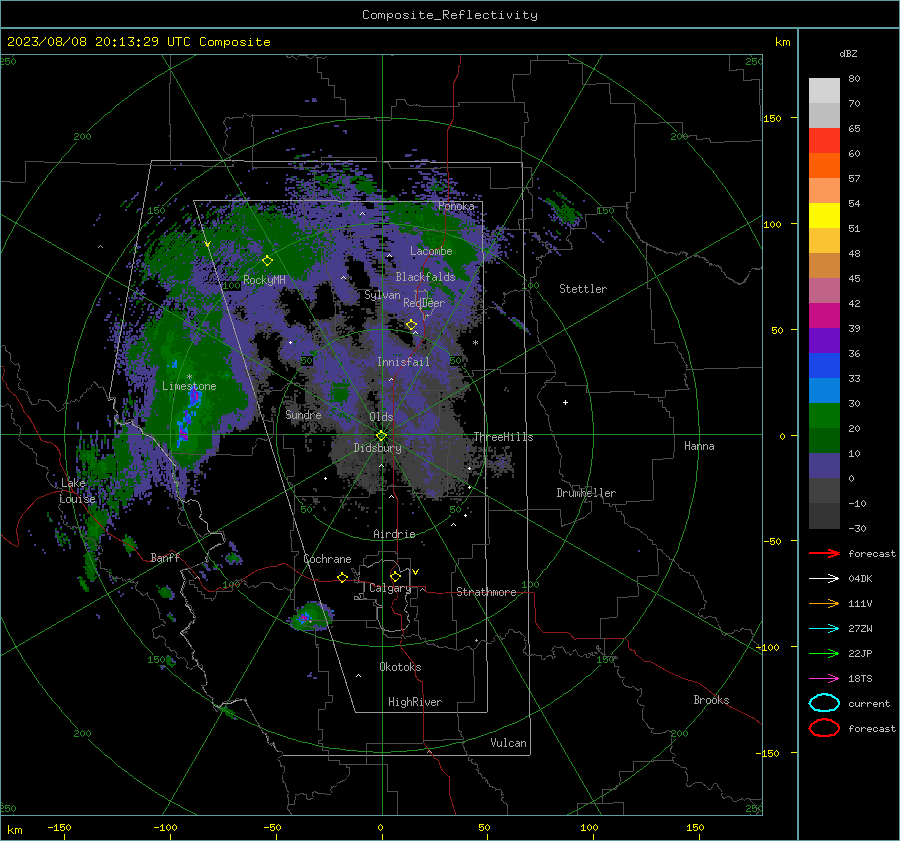The width and height of the screenshot is (900, 841).
Task: Click the Okotoks label
Action: pos(400,667)
